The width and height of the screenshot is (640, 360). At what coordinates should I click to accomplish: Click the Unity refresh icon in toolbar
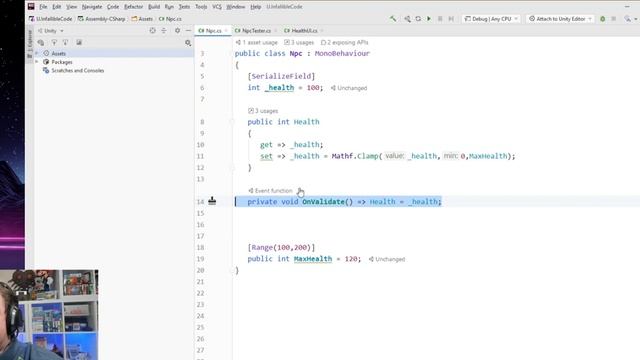418,19
